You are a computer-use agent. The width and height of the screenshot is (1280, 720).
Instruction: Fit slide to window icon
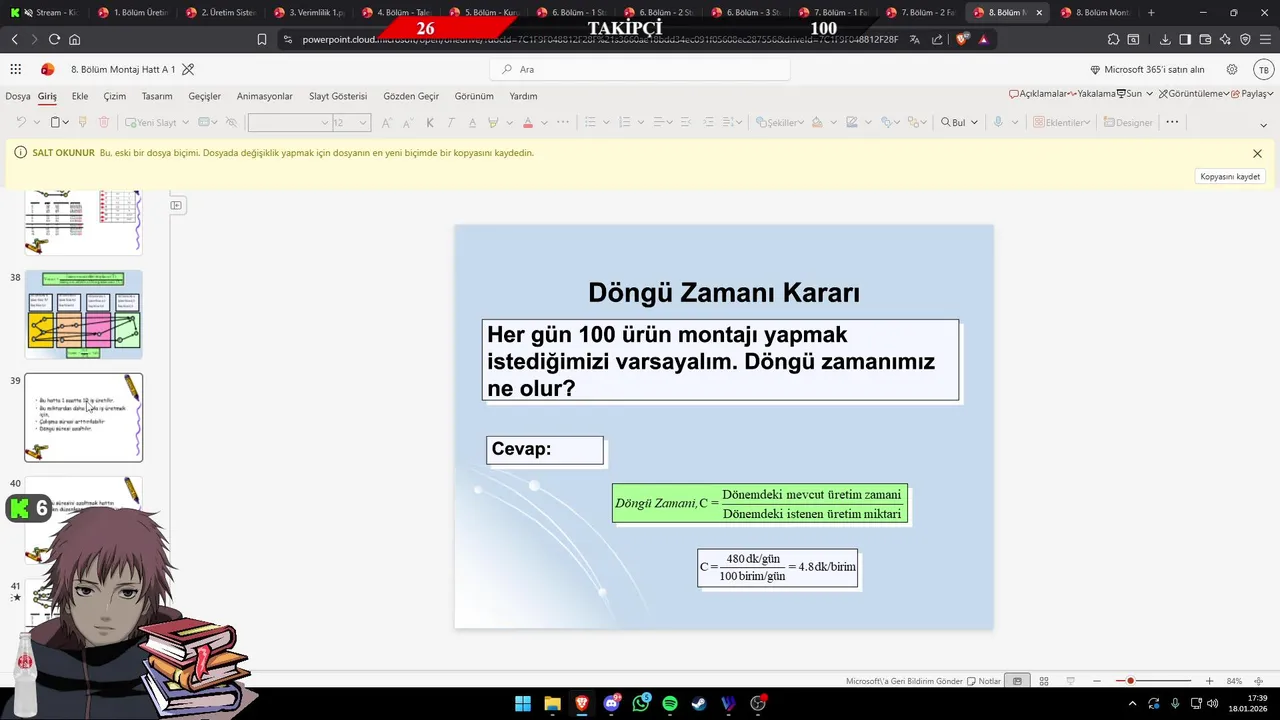[1259, 681]
